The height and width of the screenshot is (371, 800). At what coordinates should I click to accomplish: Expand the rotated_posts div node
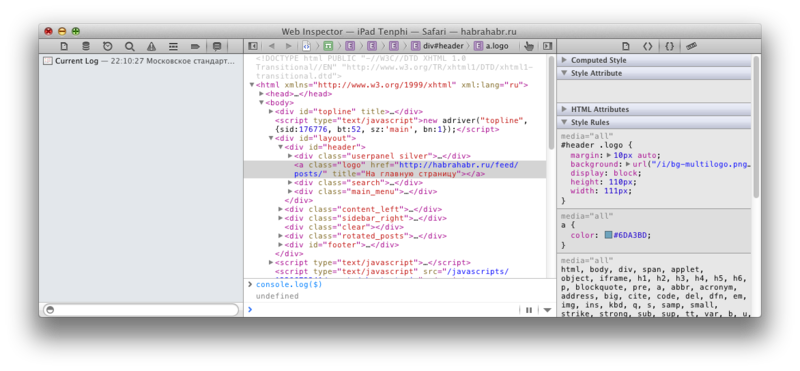coord(281,236)
